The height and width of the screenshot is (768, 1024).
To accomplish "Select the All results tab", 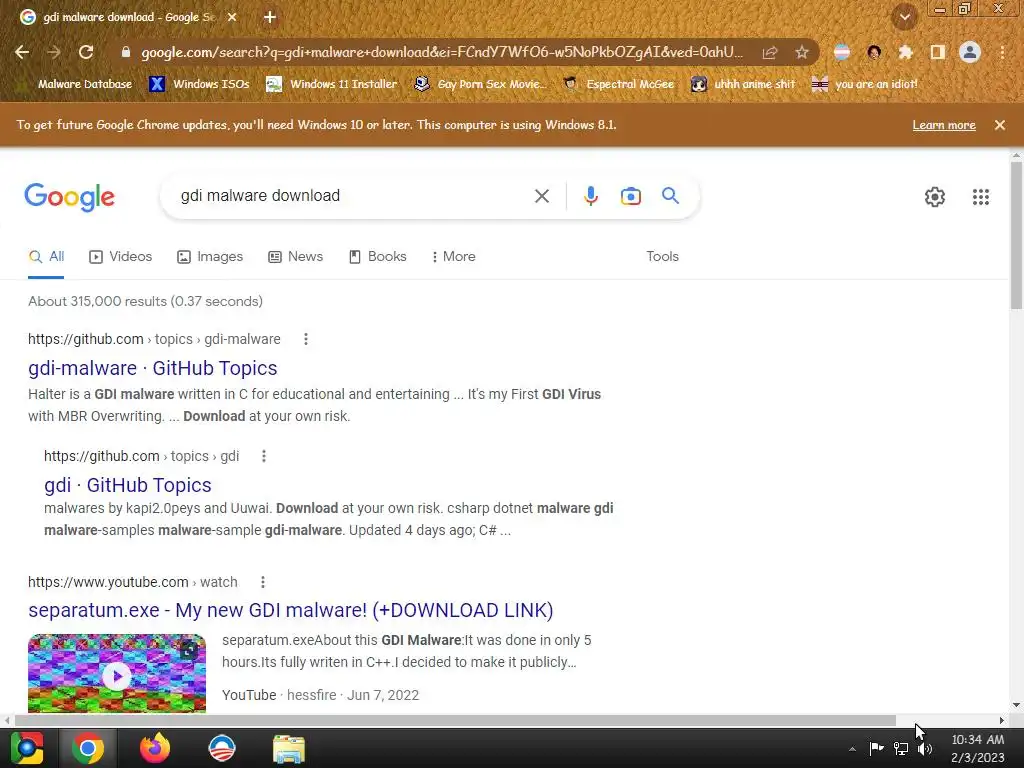I will click(46, 257).
